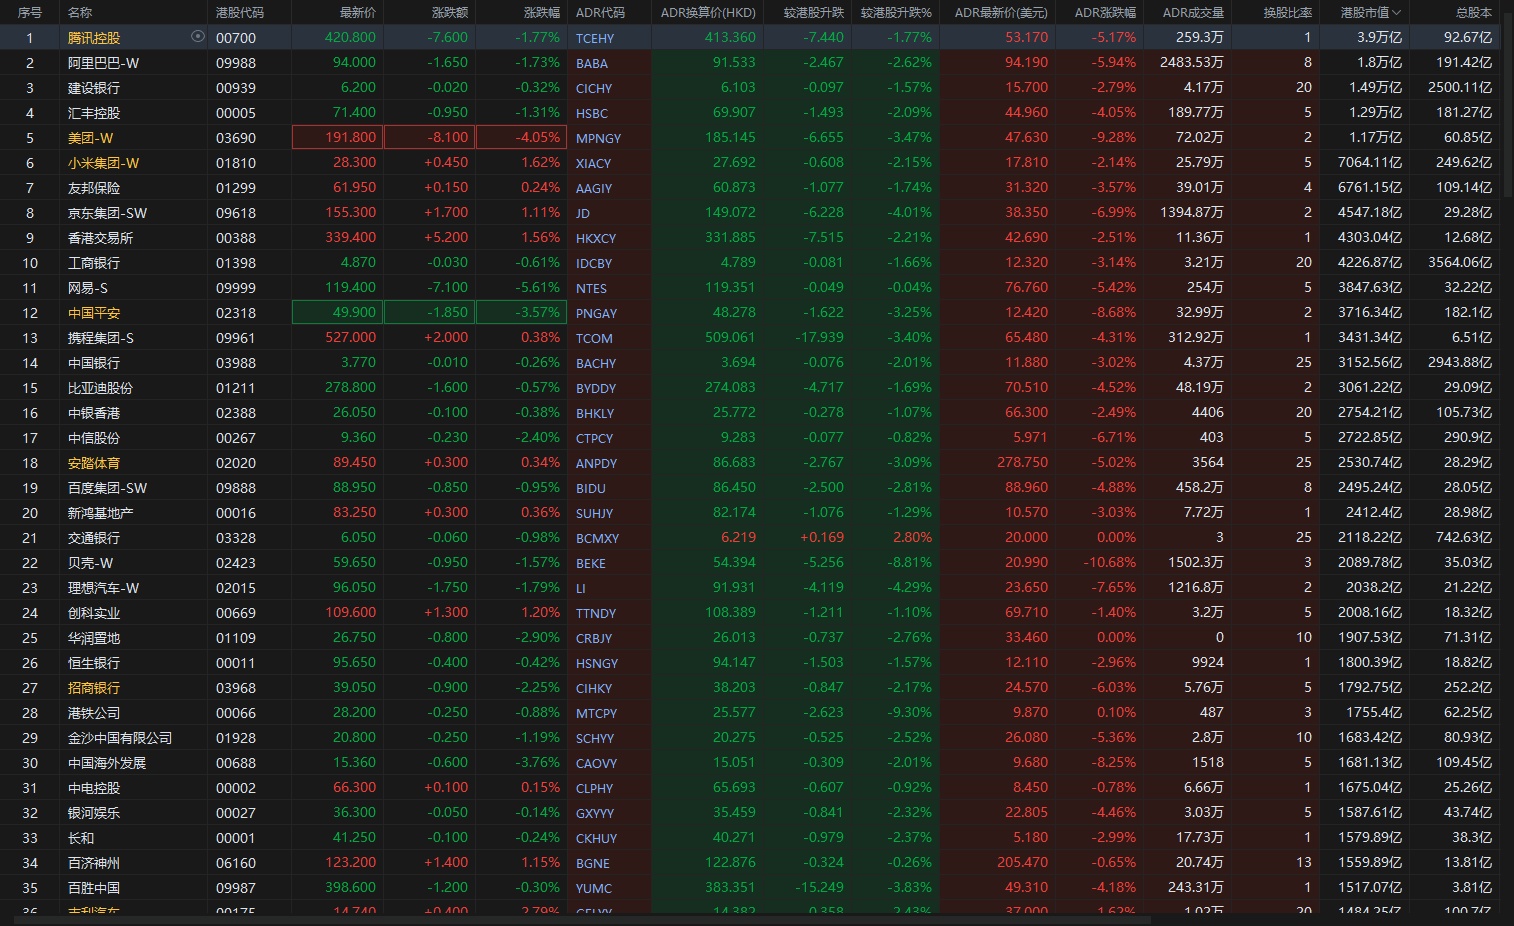Select the 中国平安 stock name
The width and height of the screenshot is (1514, 926).
click(x=94, y=313)
